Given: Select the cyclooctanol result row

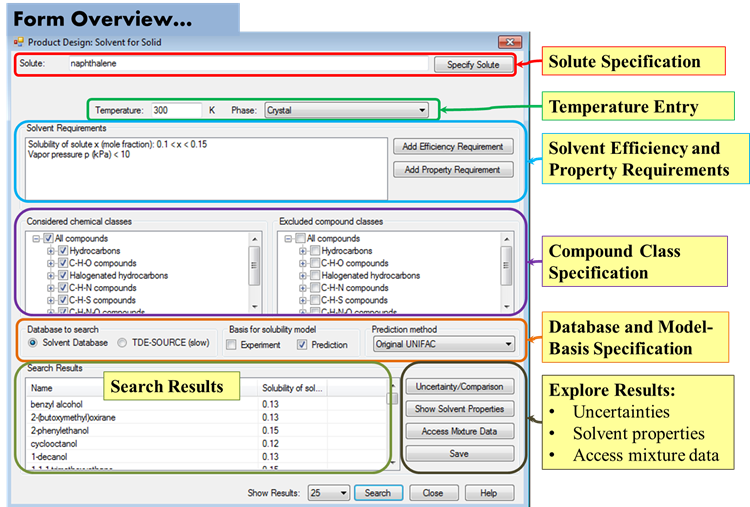Looking at the screenshot, I should [x=207, y=443].
